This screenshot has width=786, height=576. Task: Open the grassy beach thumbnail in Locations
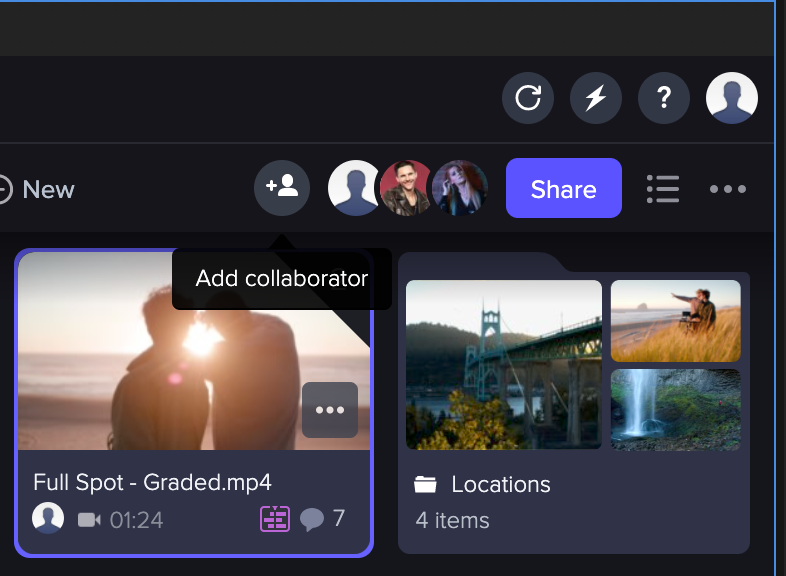point(676,321)
